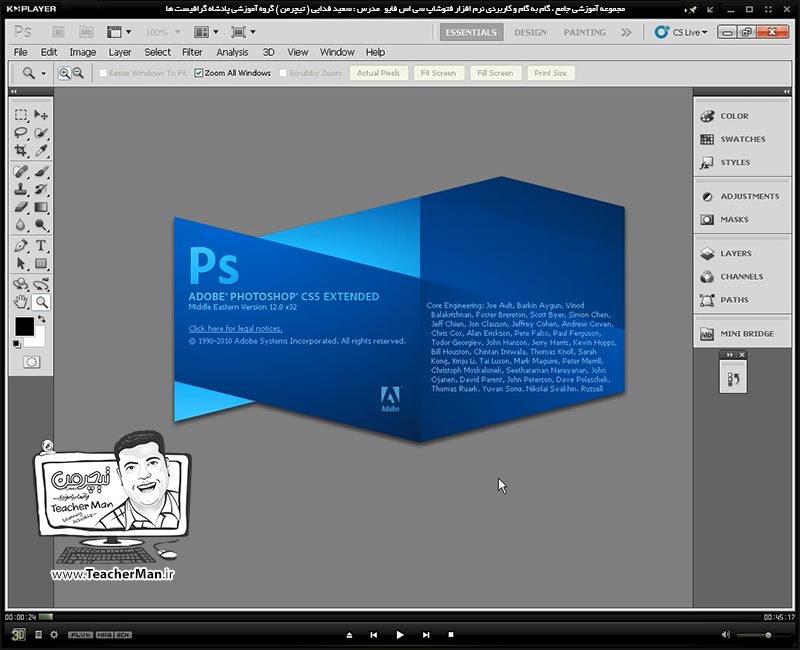Viewport: 800px width, 650px height.
Task: Expand the toolbox double-arrow
Action: coord(14,91)
